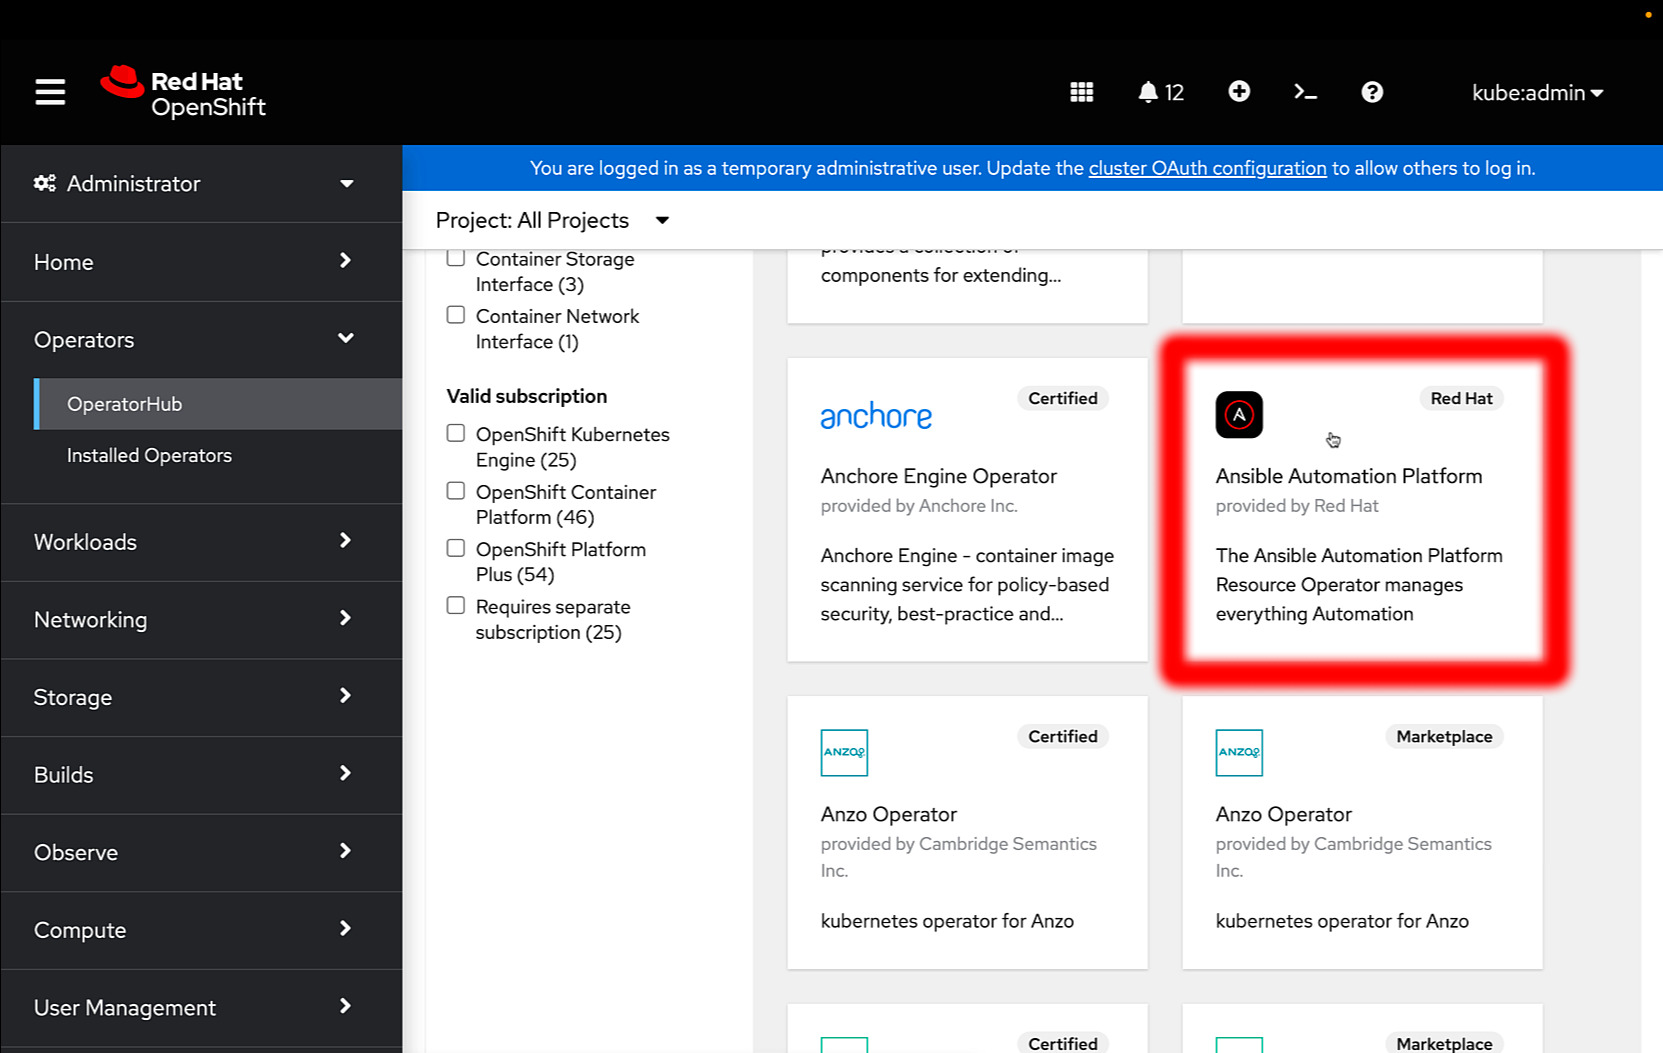The height and width of the screenshot is (1053, 1663).
Task: Click the Administrator gear perspective icon
Action: coord(45,183)
